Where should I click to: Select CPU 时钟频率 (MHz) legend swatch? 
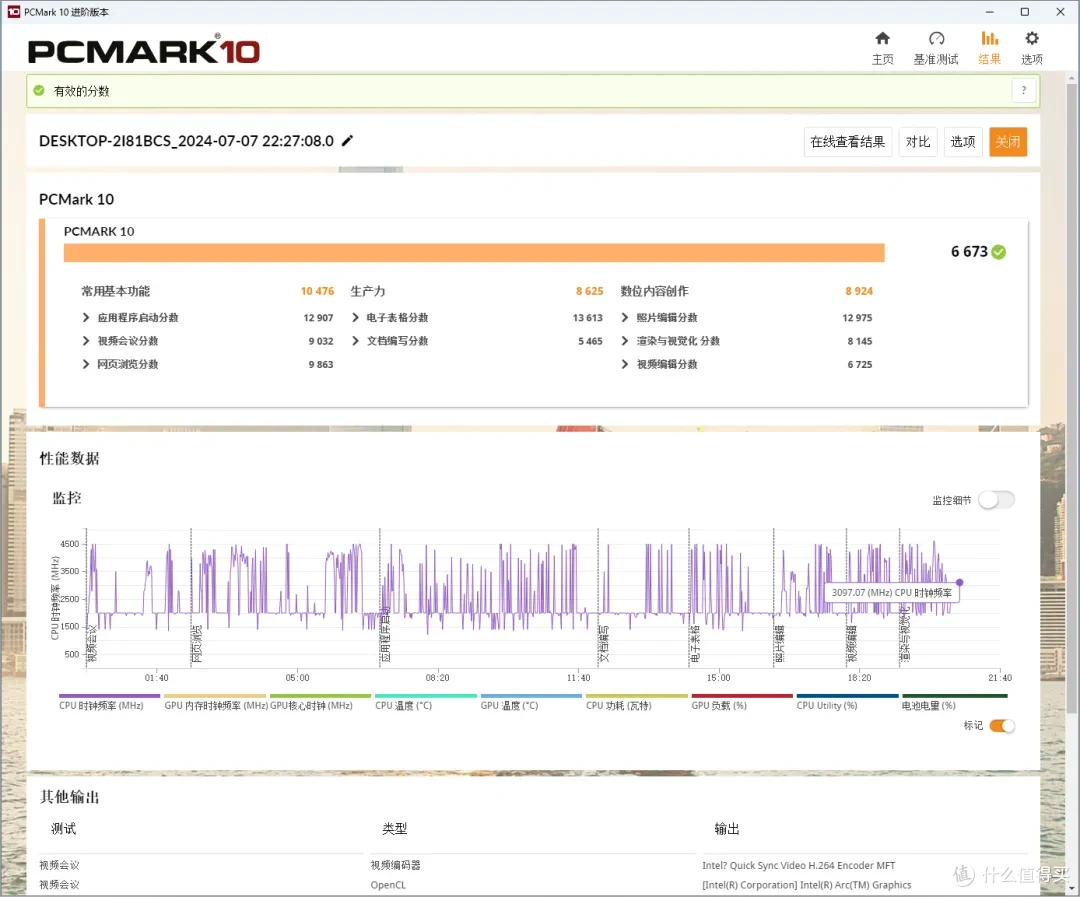tap(109, 696)
